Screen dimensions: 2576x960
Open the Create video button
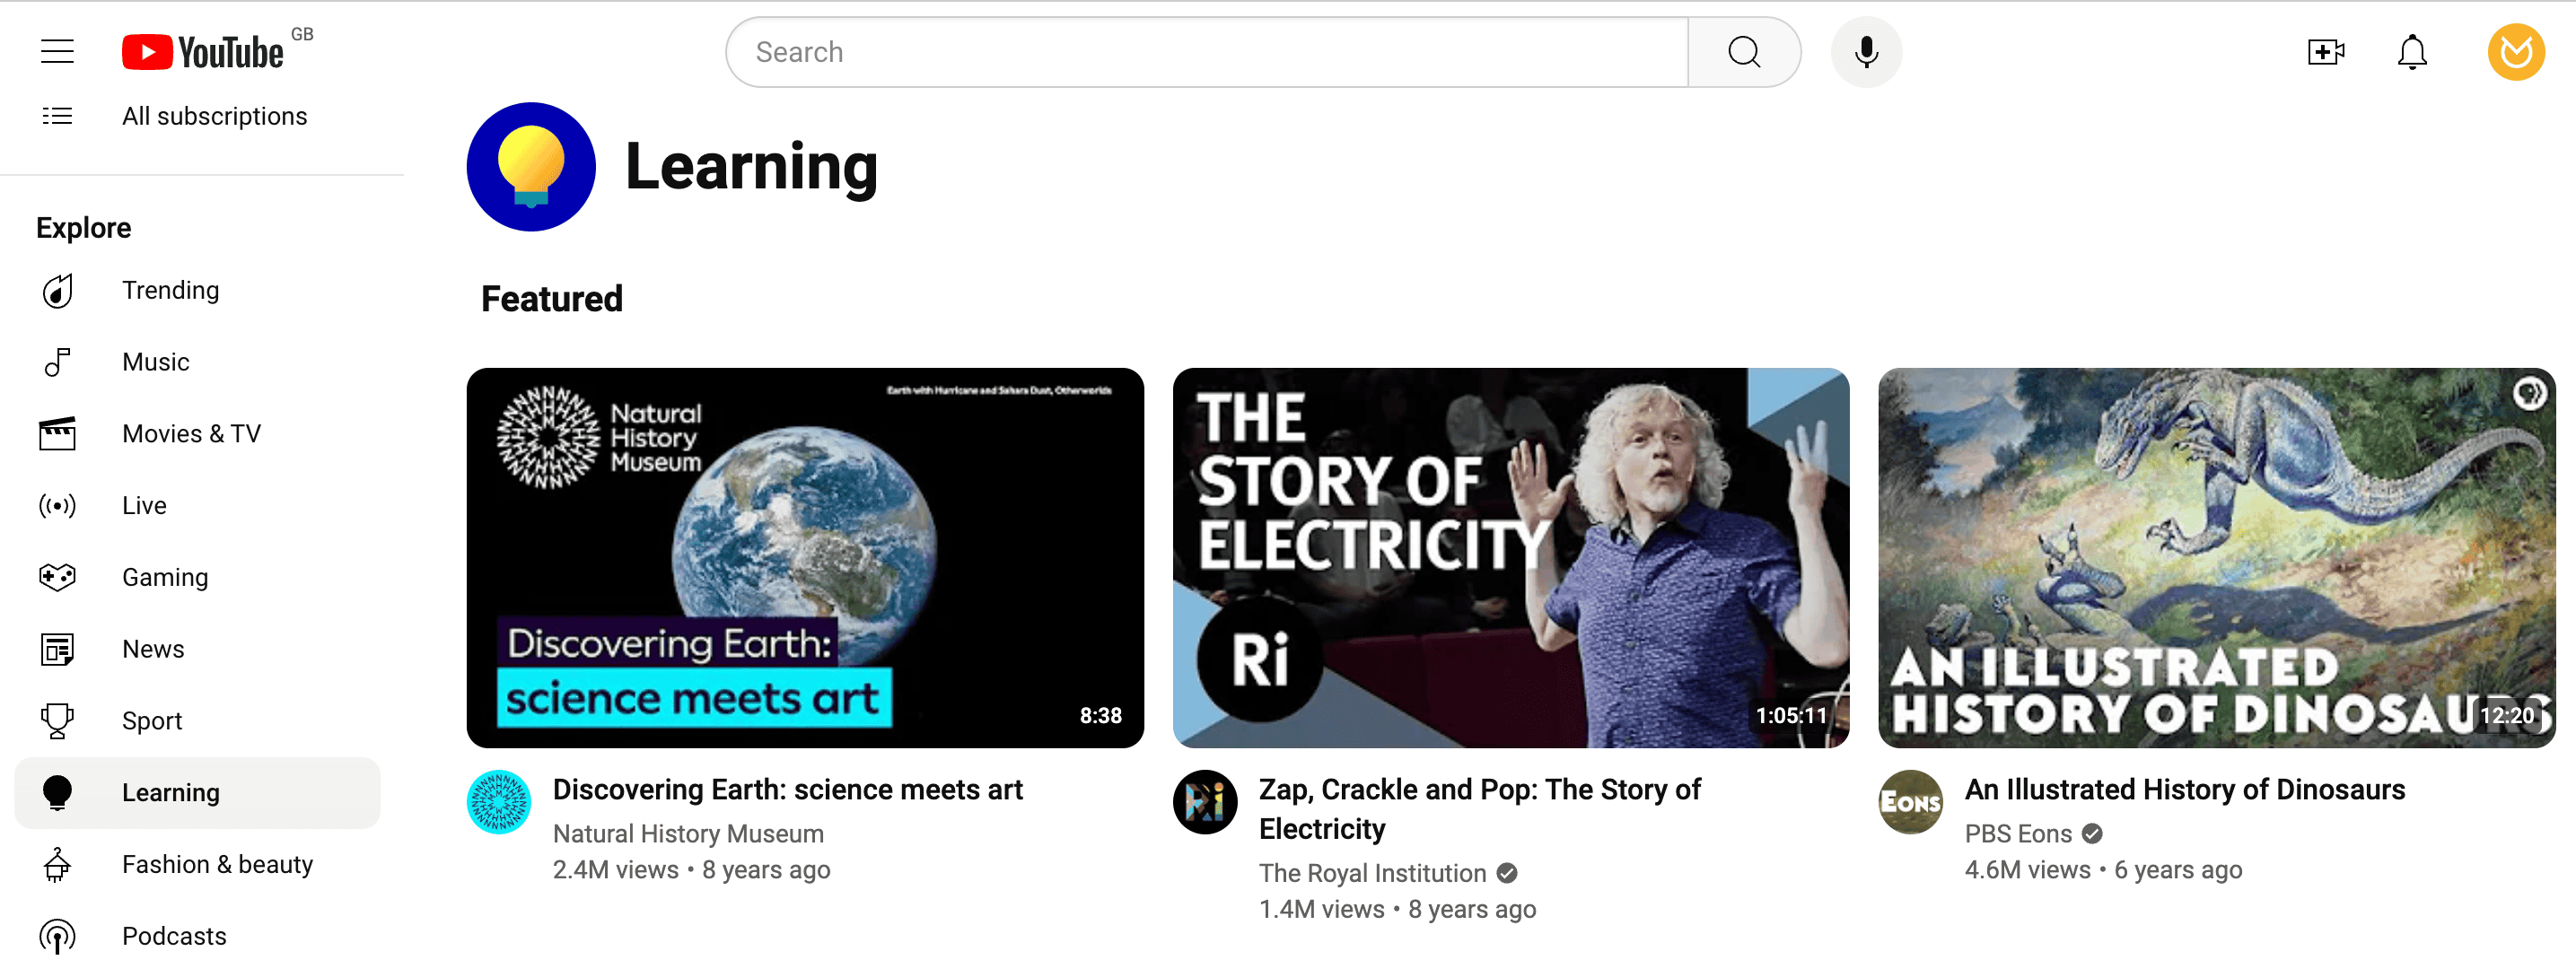pyautogui.click(x=2325, y=52)
